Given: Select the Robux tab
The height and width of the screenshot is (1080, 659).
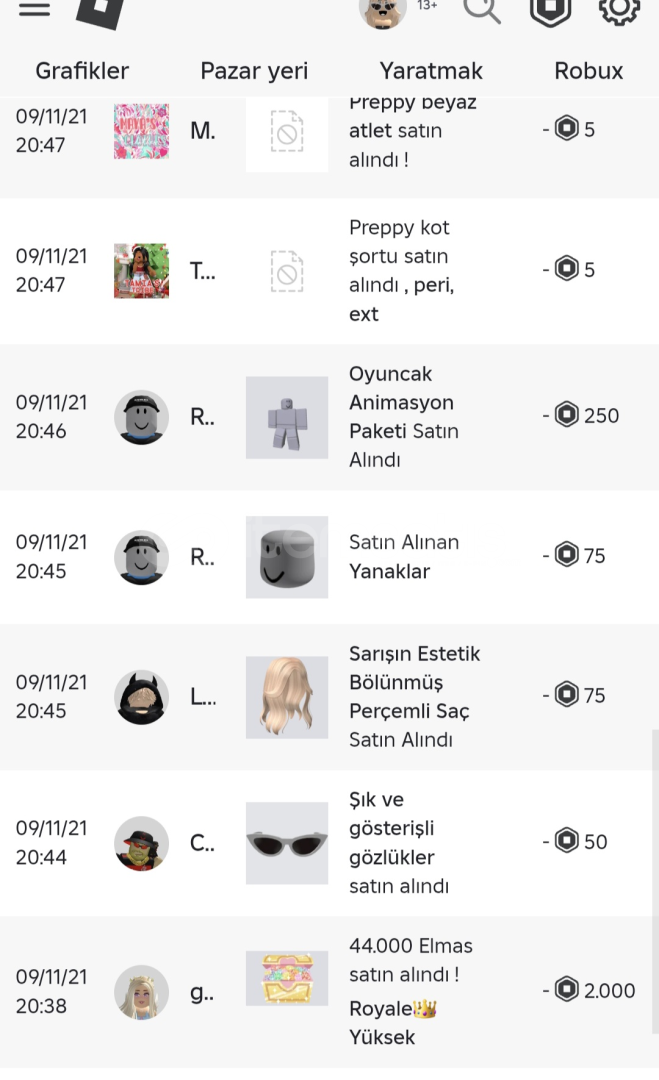Looking at the screenshot, I should 589,71.
